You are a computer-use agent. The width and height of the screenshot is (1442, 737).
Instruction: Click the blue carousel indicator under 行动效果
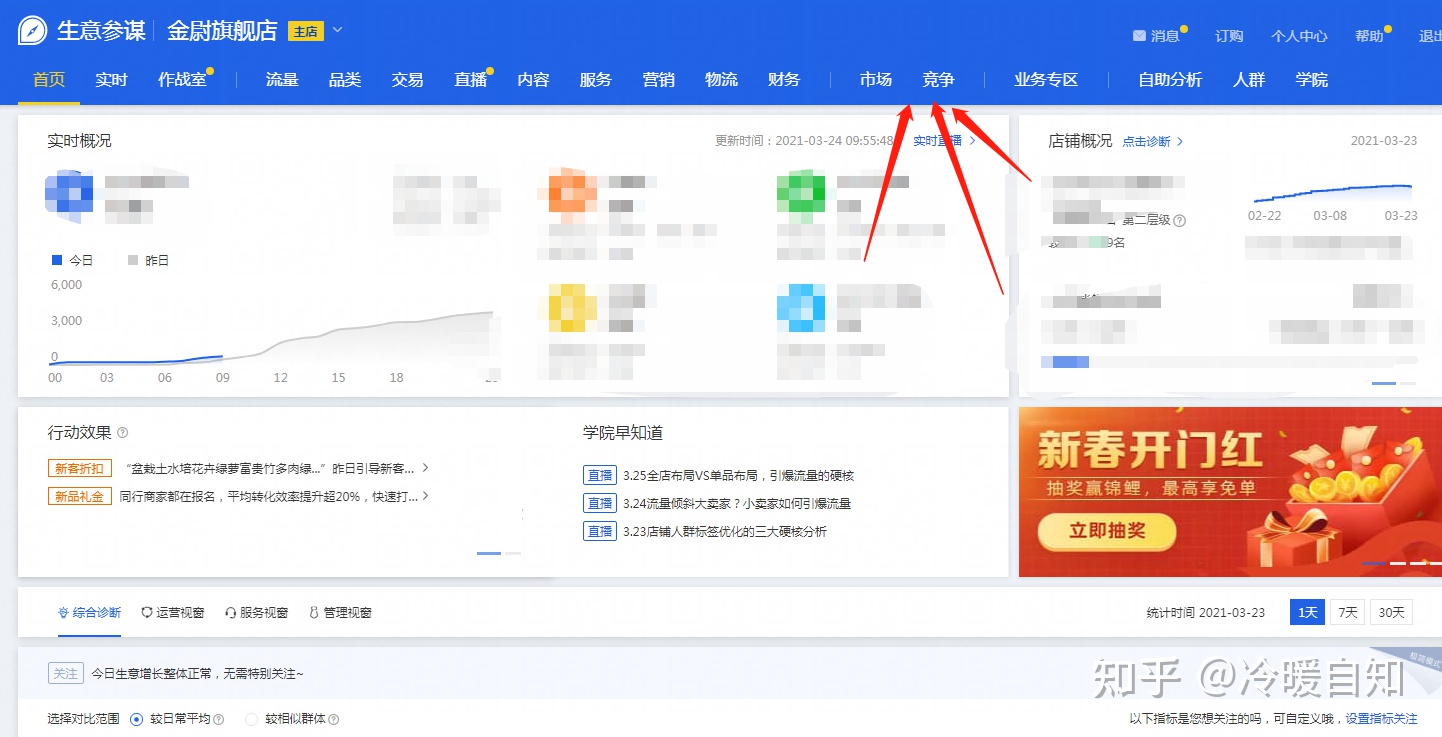click(489, 553)
